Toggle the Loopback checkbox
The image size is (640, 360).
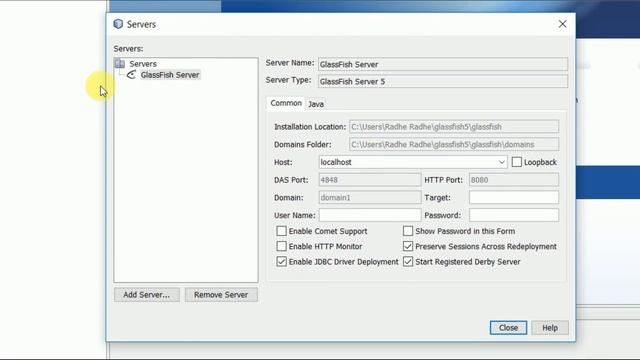517,162
